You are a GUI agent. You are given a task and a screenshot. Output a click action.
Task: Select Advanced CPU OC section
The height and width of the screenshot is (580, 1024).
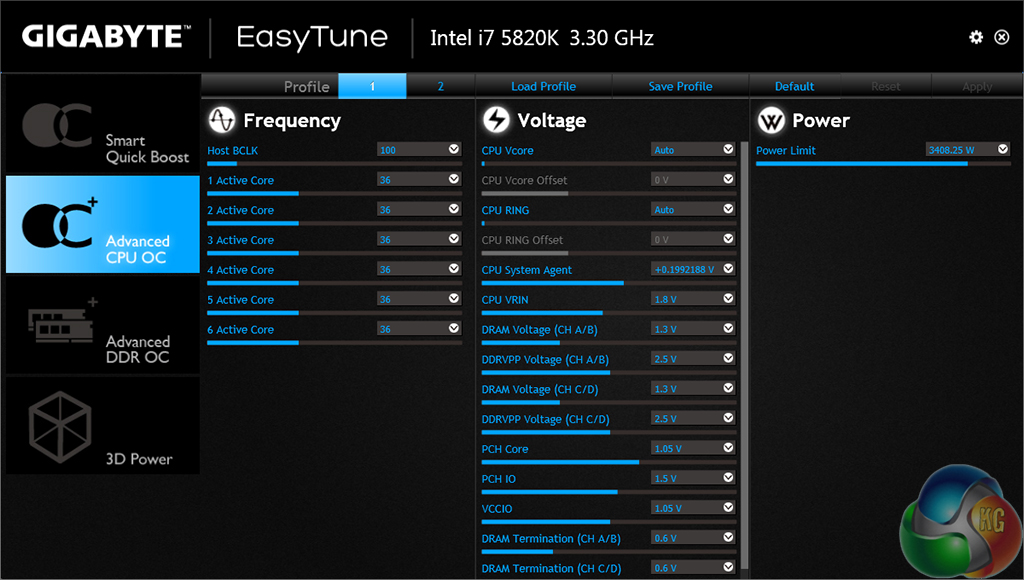pos(103,224)
